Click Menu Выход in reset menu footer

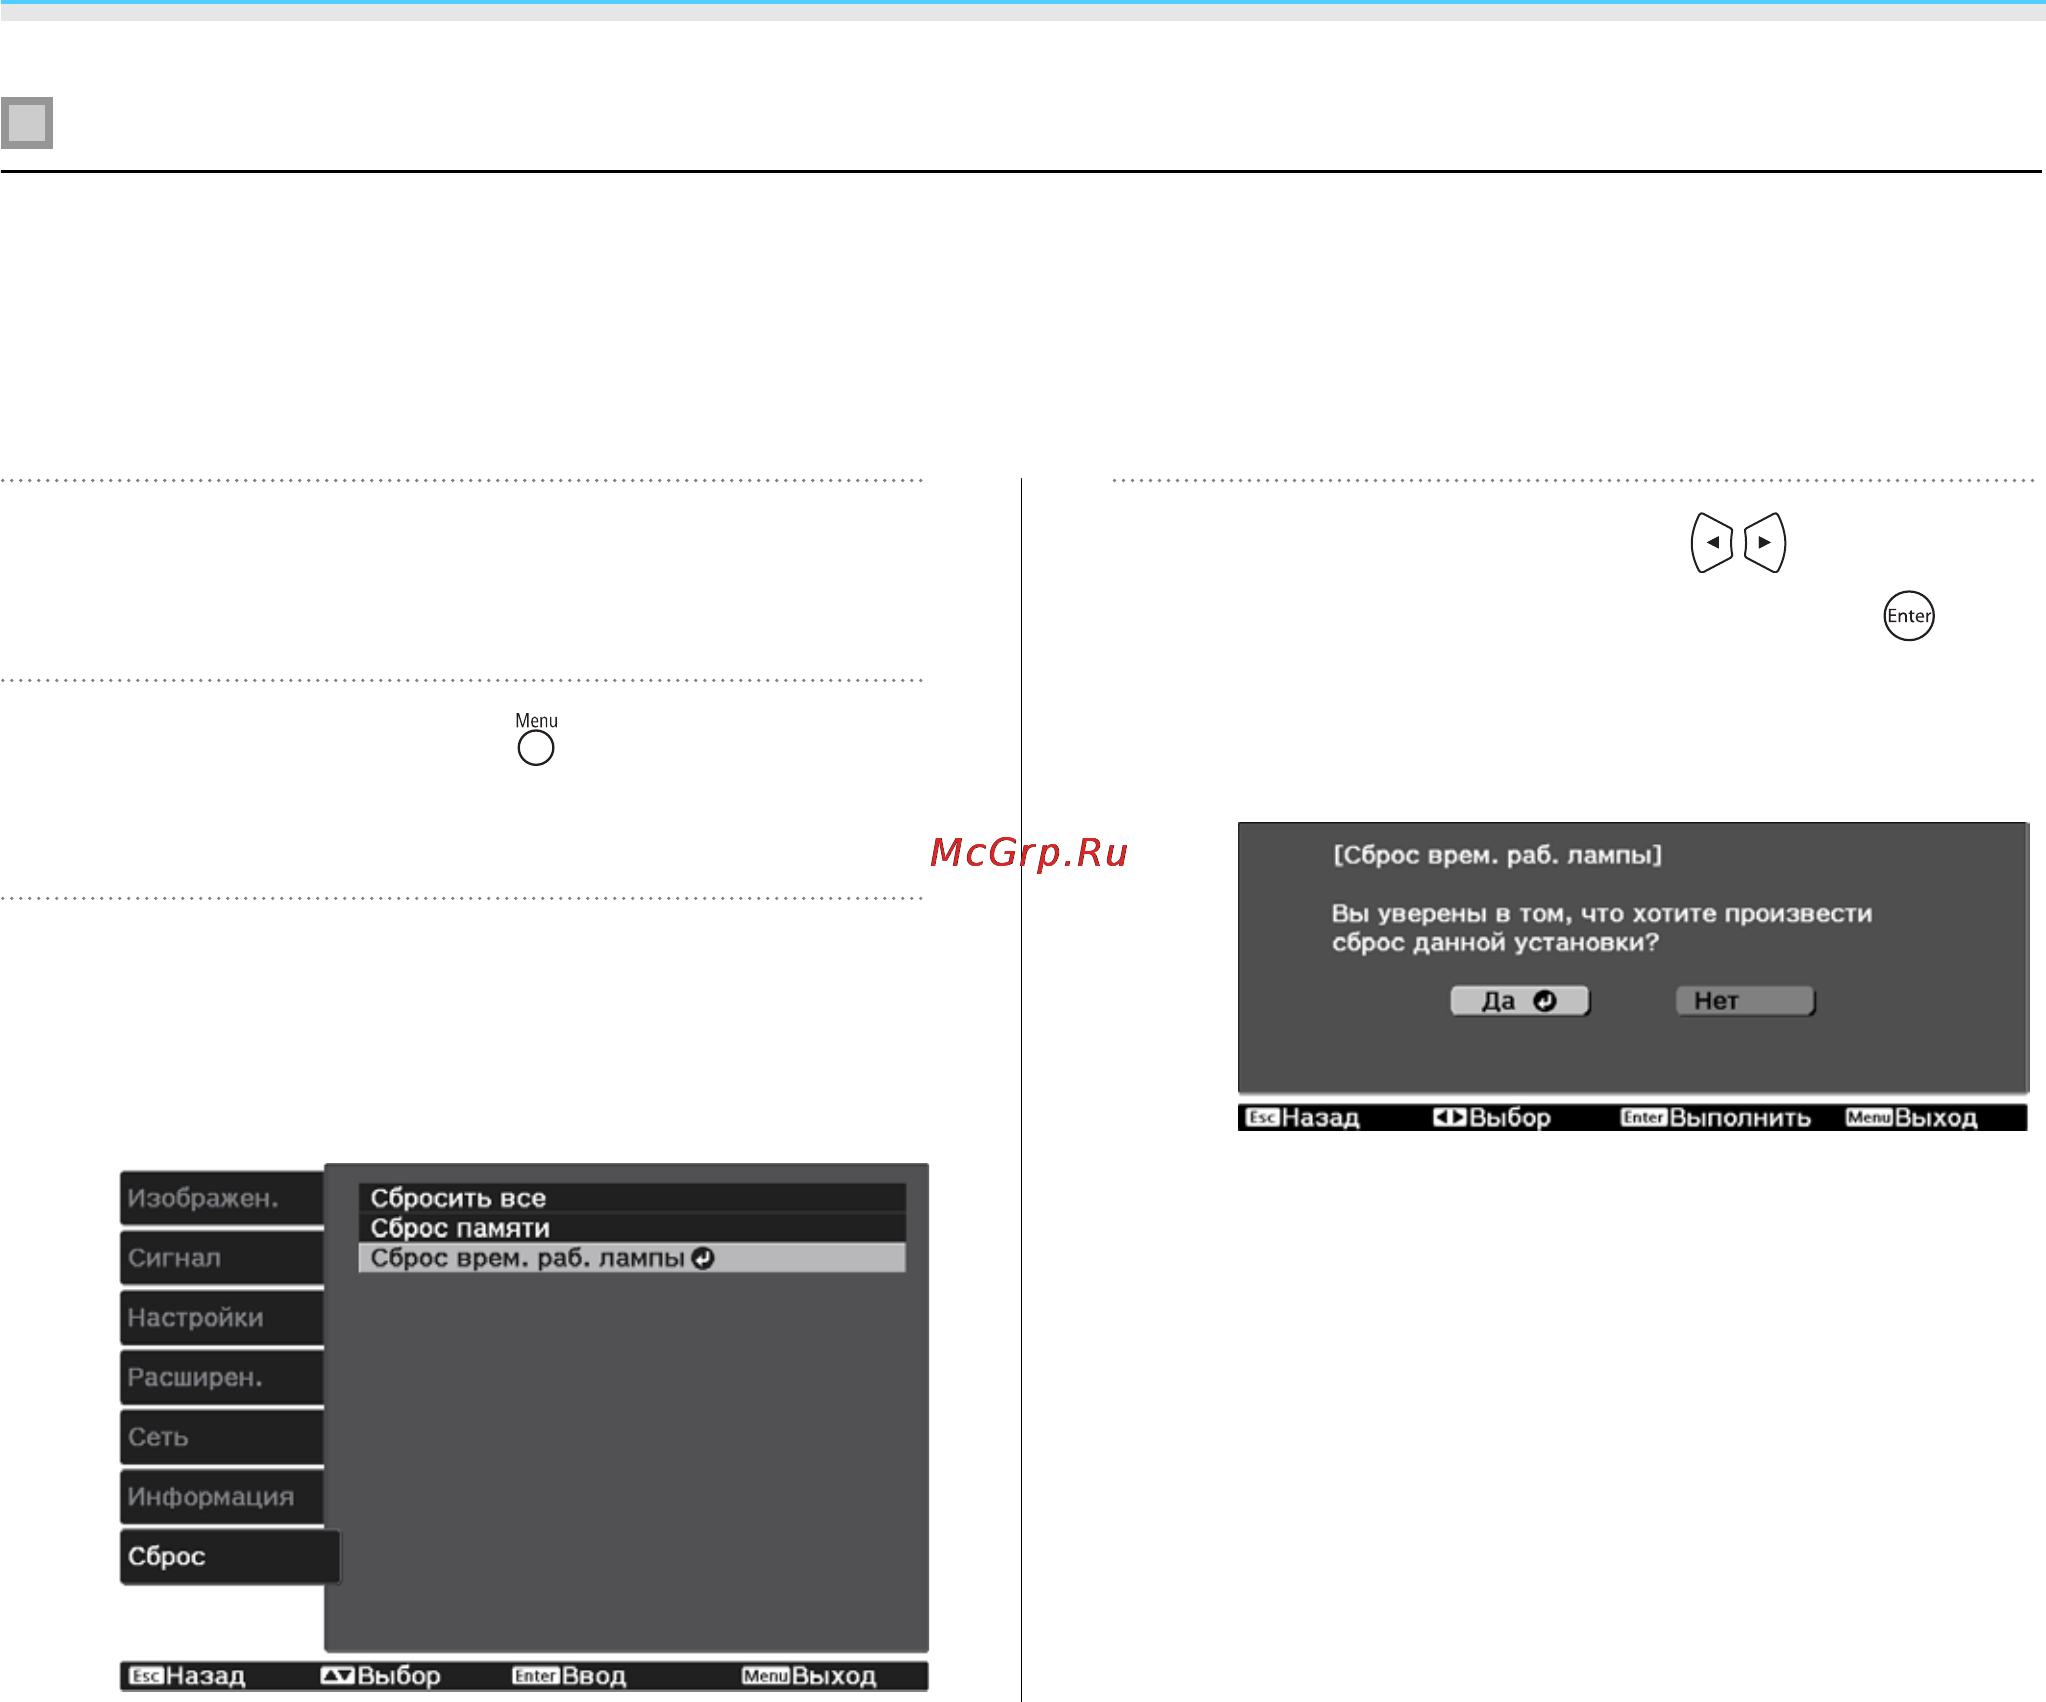(809, 1676)
